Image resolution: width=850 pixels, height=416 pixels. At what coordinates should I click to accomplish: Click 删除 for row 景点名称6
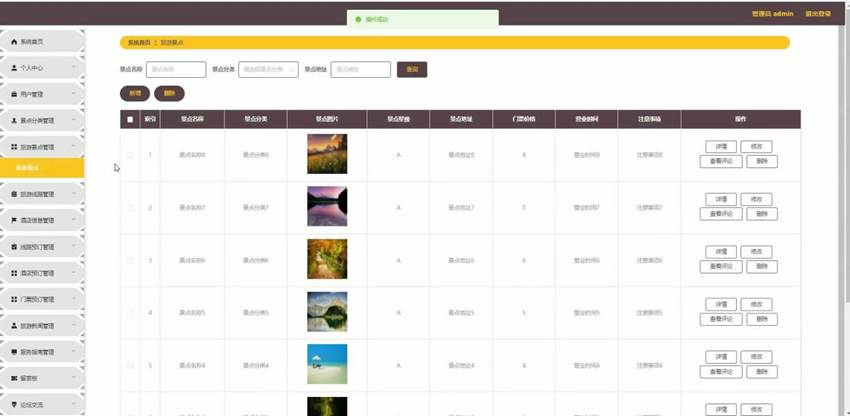(762, 266)
